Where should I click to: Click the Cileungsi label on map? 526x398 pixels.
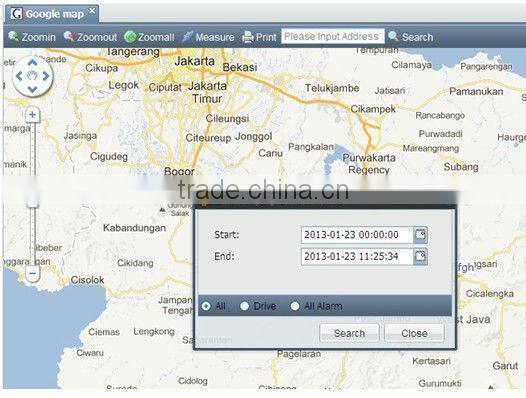[227, 118]
